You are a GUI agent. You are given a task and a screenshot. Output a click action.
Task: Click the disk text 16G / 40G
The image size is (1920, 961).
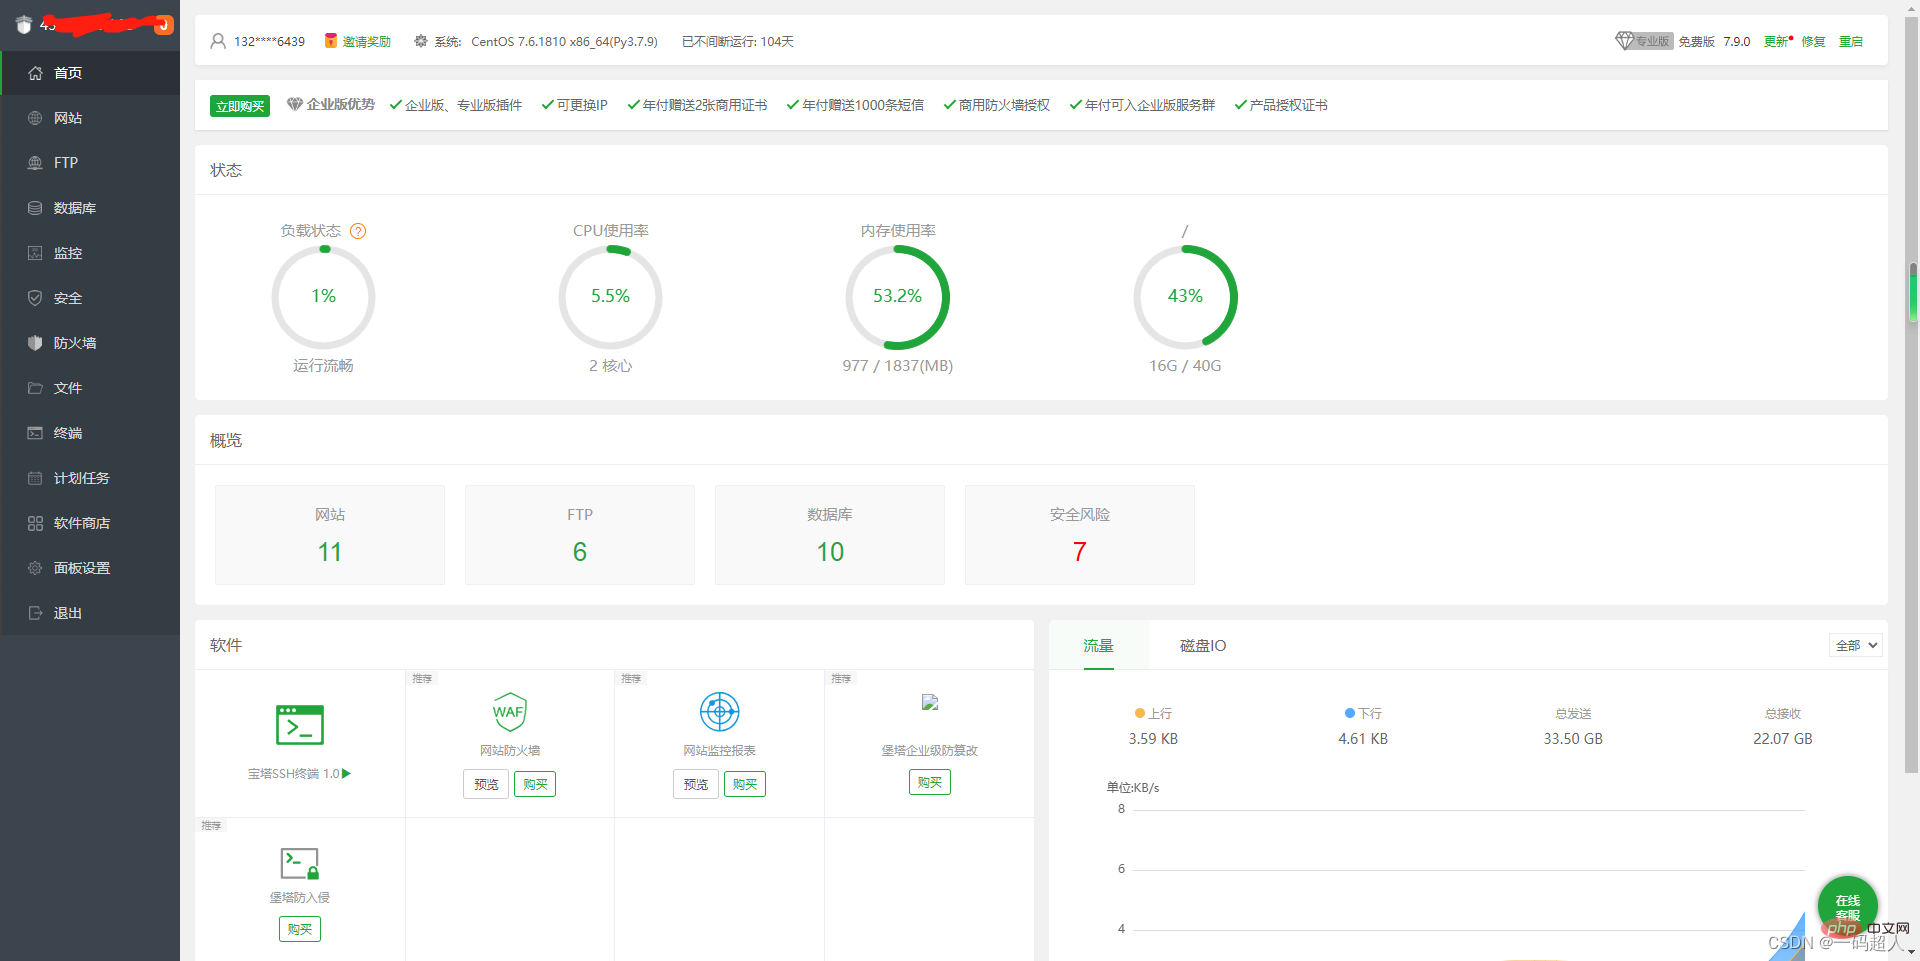1185,366
